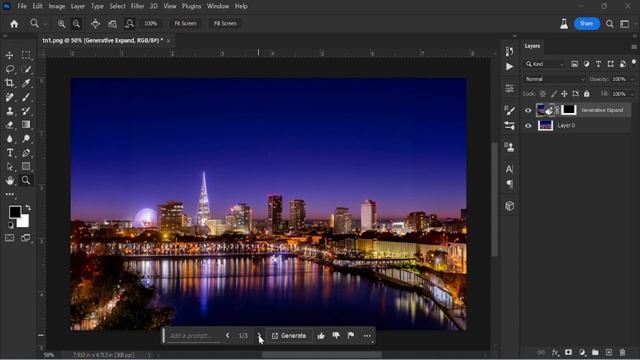Image resolution: width=640 pixels, height=360 pixels.
Task: Open the Image menu
Action: pyautogui.click(x=57, y=6)
